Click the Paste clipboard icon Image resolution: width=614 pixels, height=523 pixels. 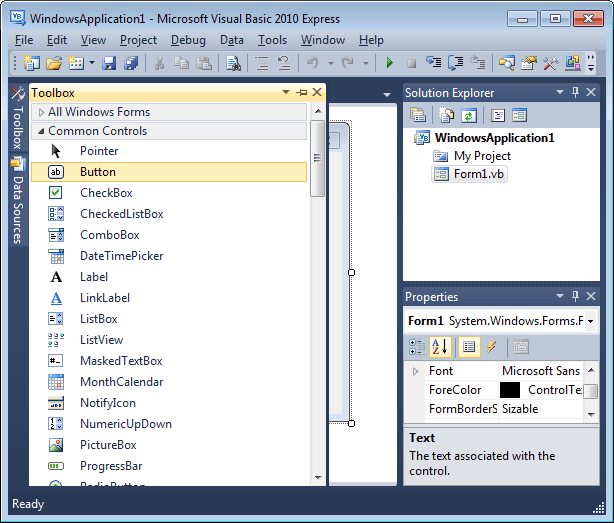pyautogui.click(x=204, y=63)
